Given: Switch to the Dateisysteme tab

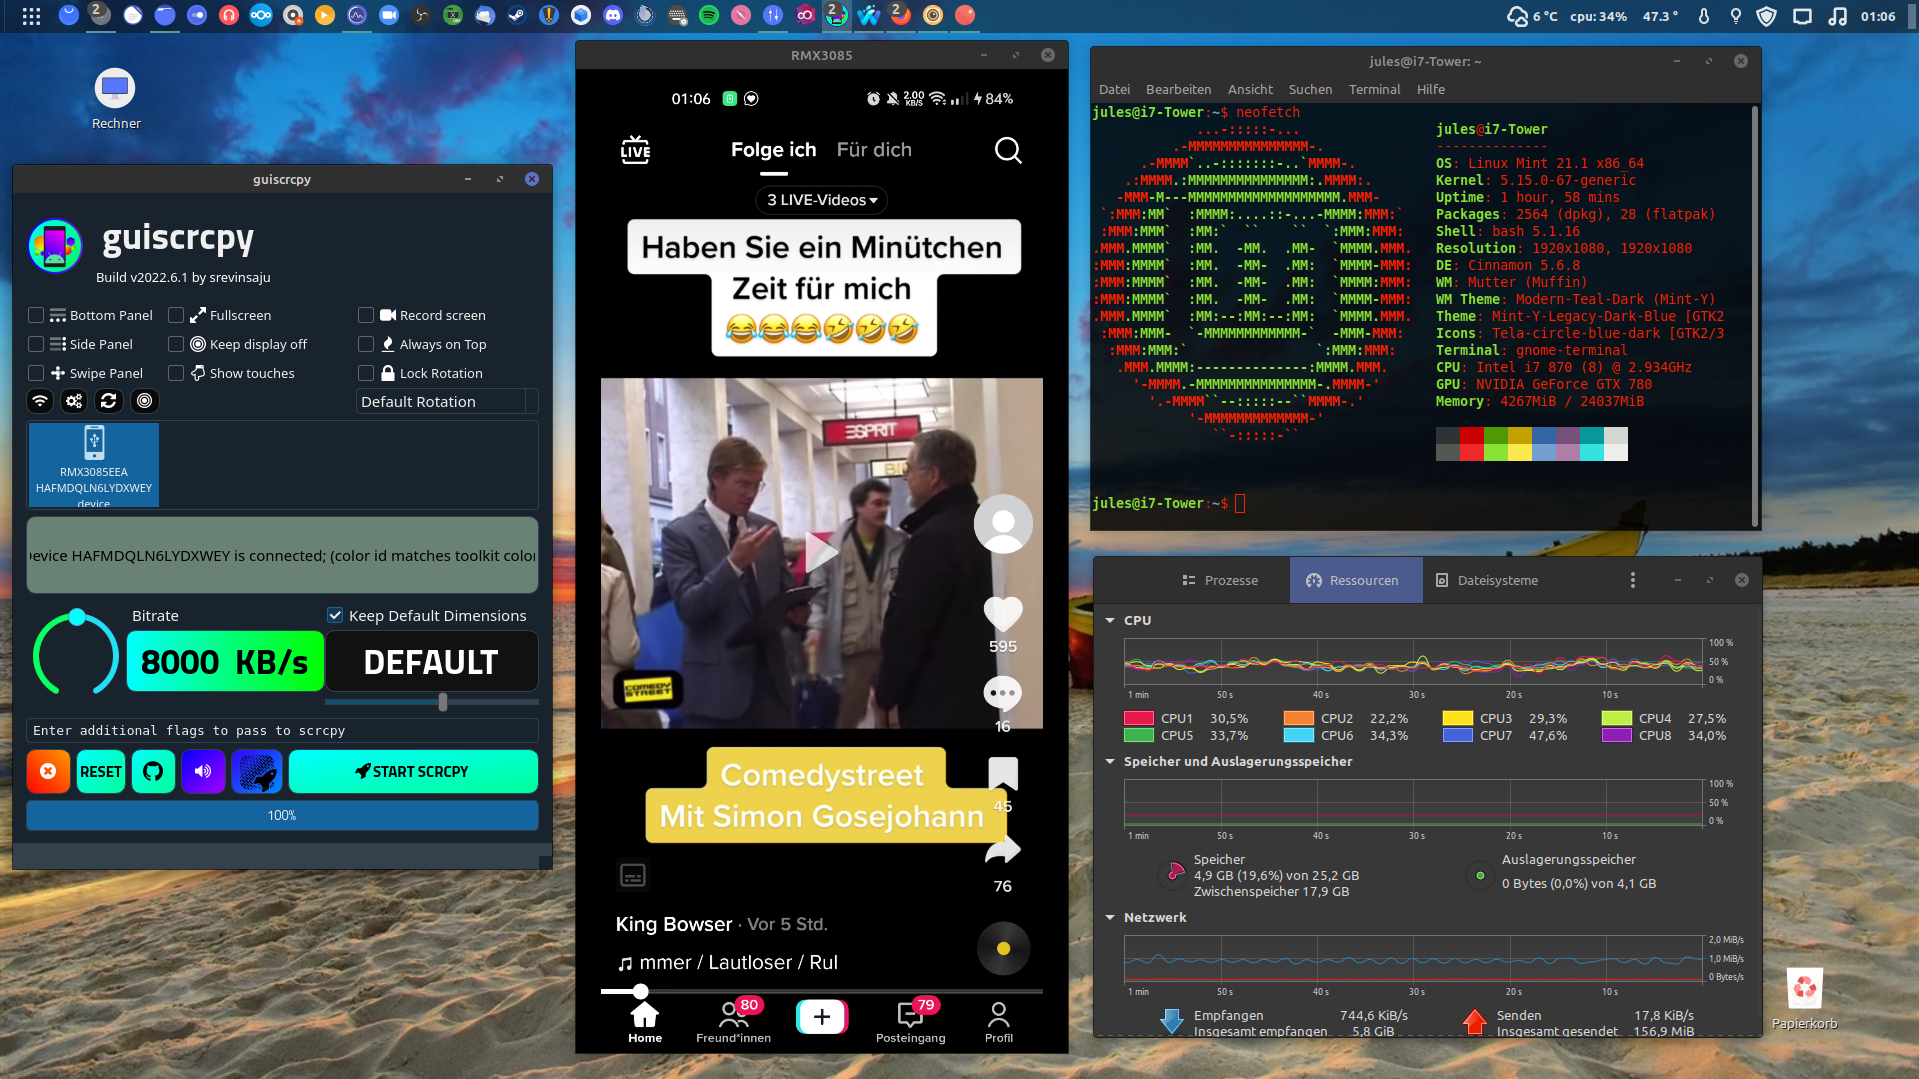Looking at the screenshot, I should tap(1488, 580).
